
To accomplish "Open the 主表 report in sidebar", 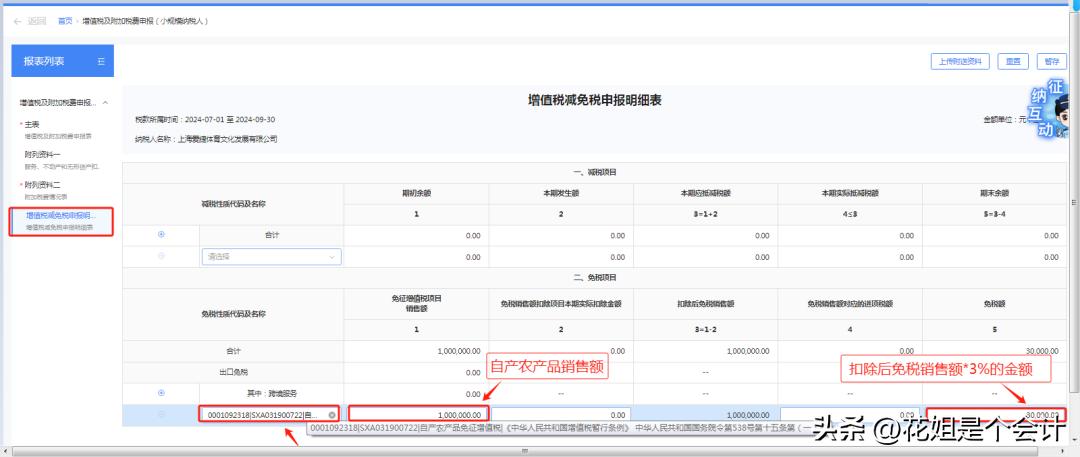I will tap(32, 125).
